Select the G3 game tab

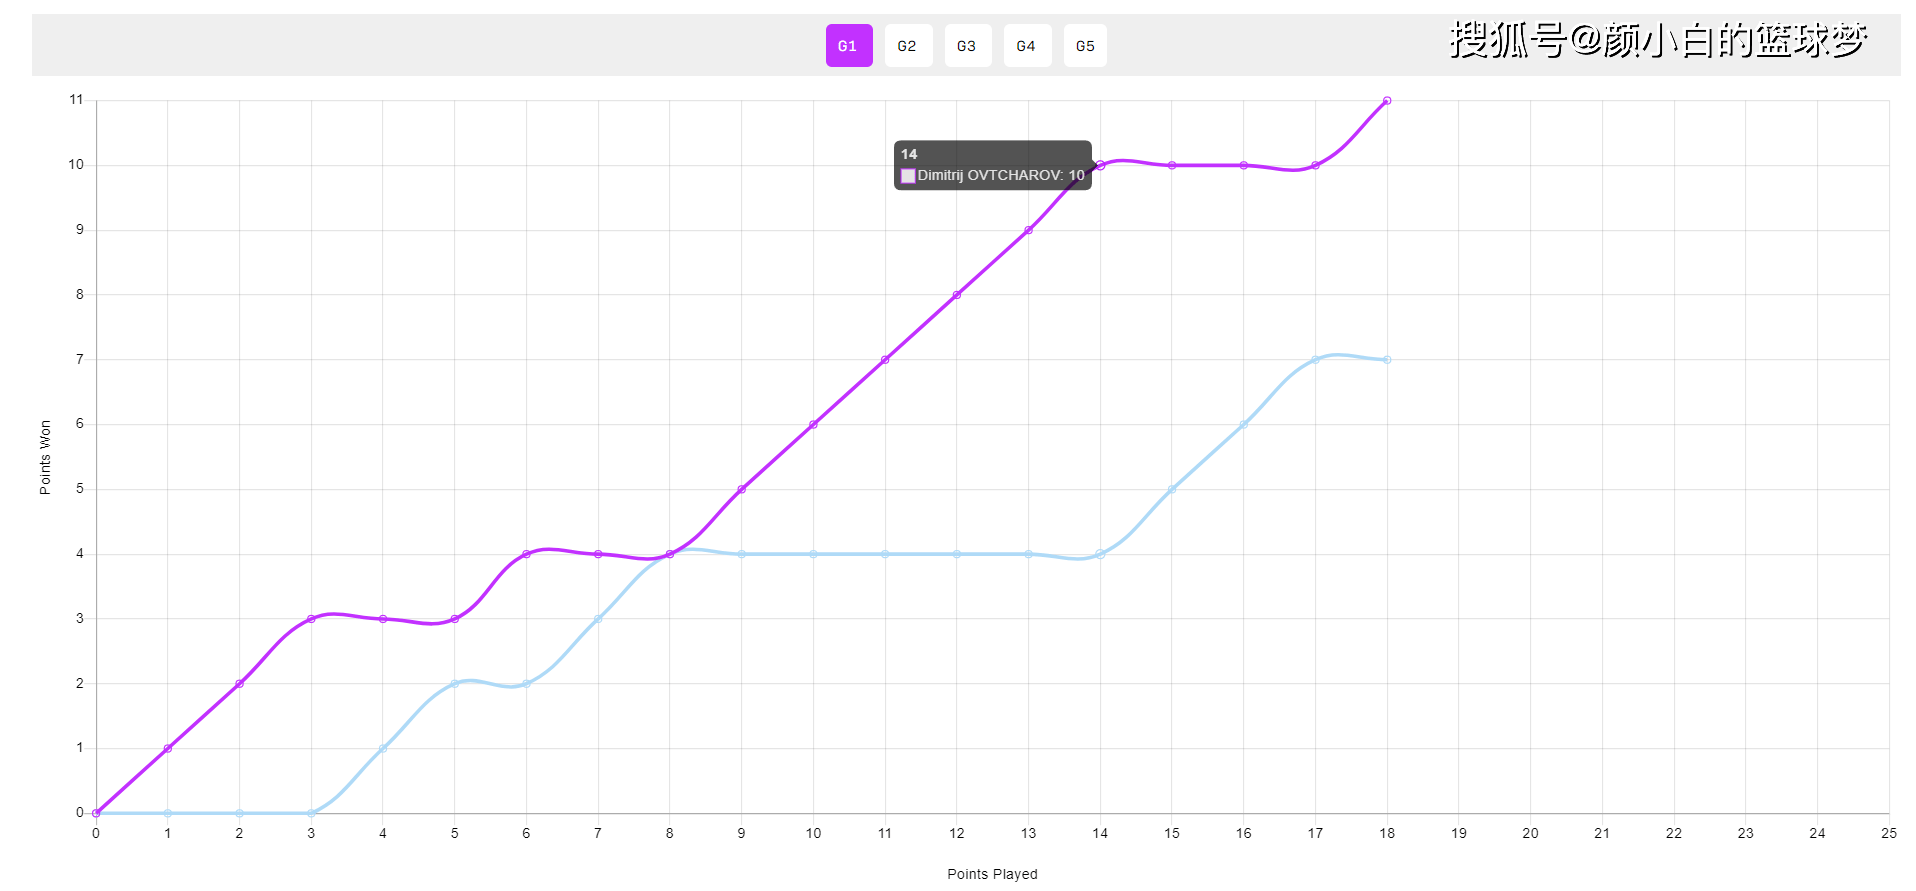point(967,46)
